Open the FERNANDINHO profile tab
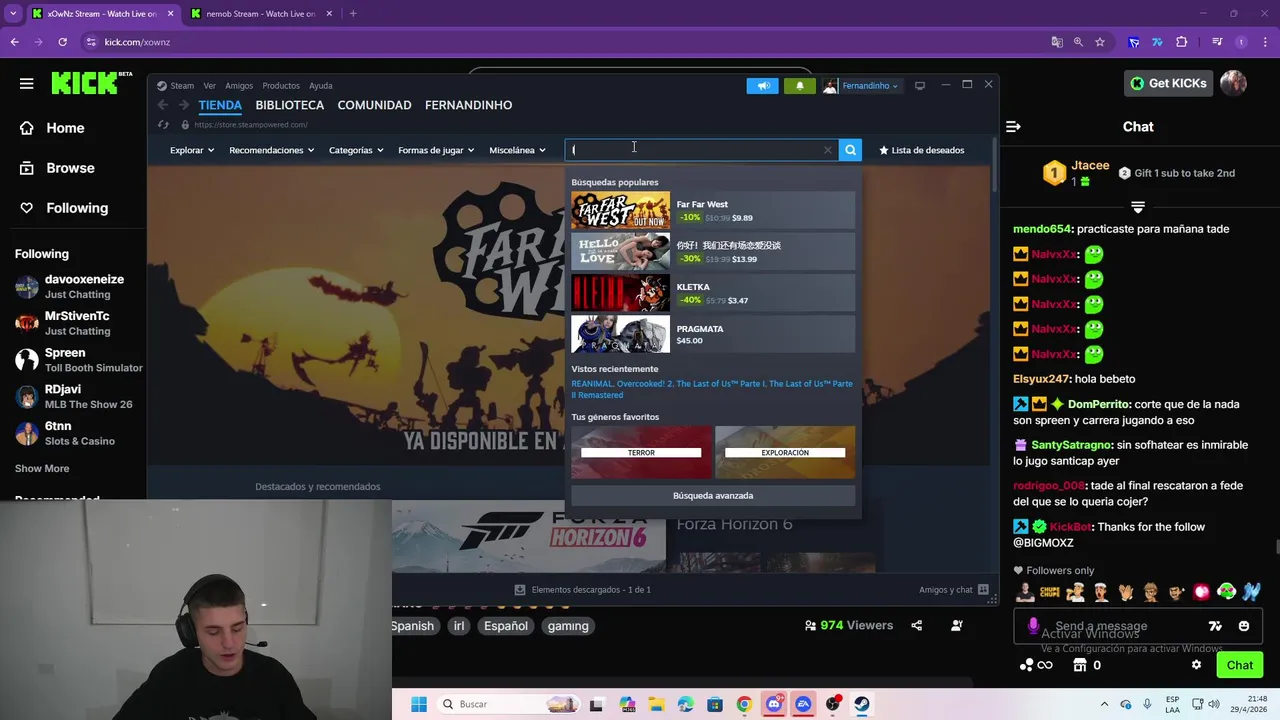Screen dimensions: 1280x720 coord(468,105)
